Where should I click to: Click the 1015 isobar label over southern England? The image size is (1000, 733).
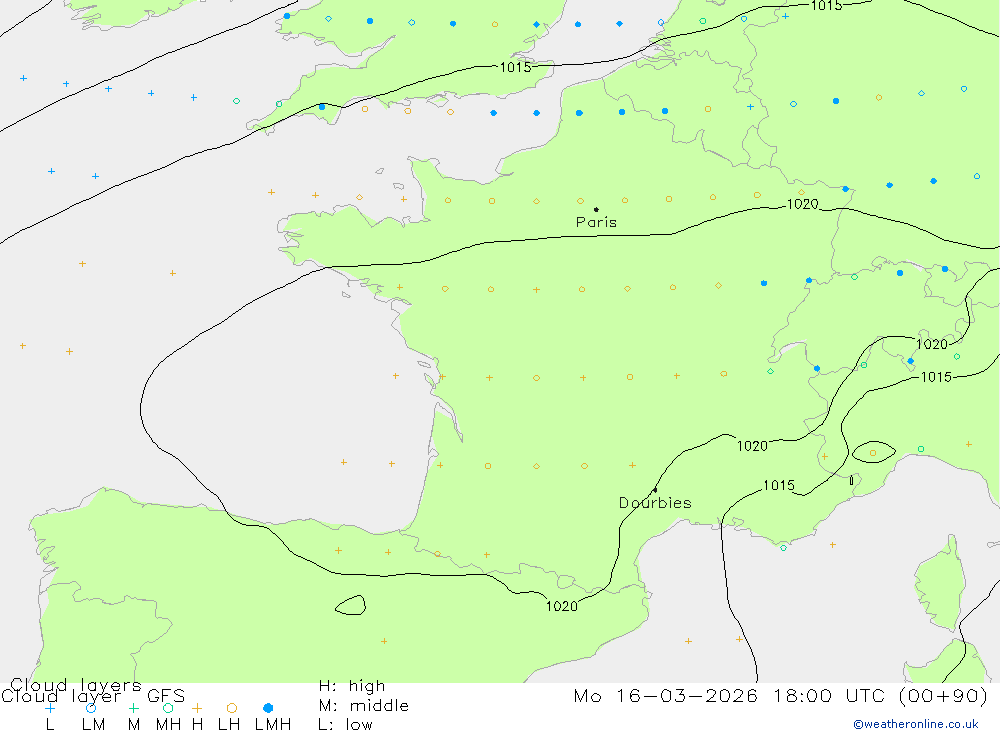pos(515,67)
